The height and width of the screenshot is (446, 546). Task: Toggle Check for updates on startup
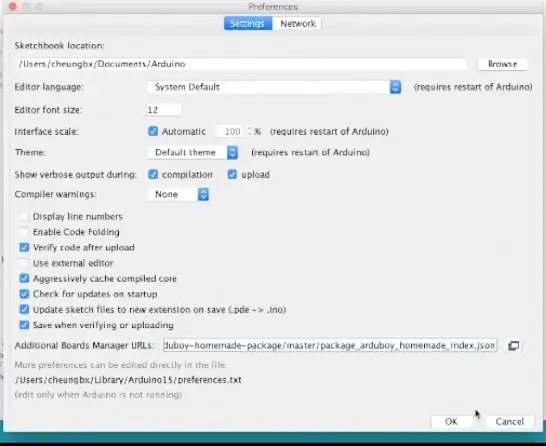[24, 294]
